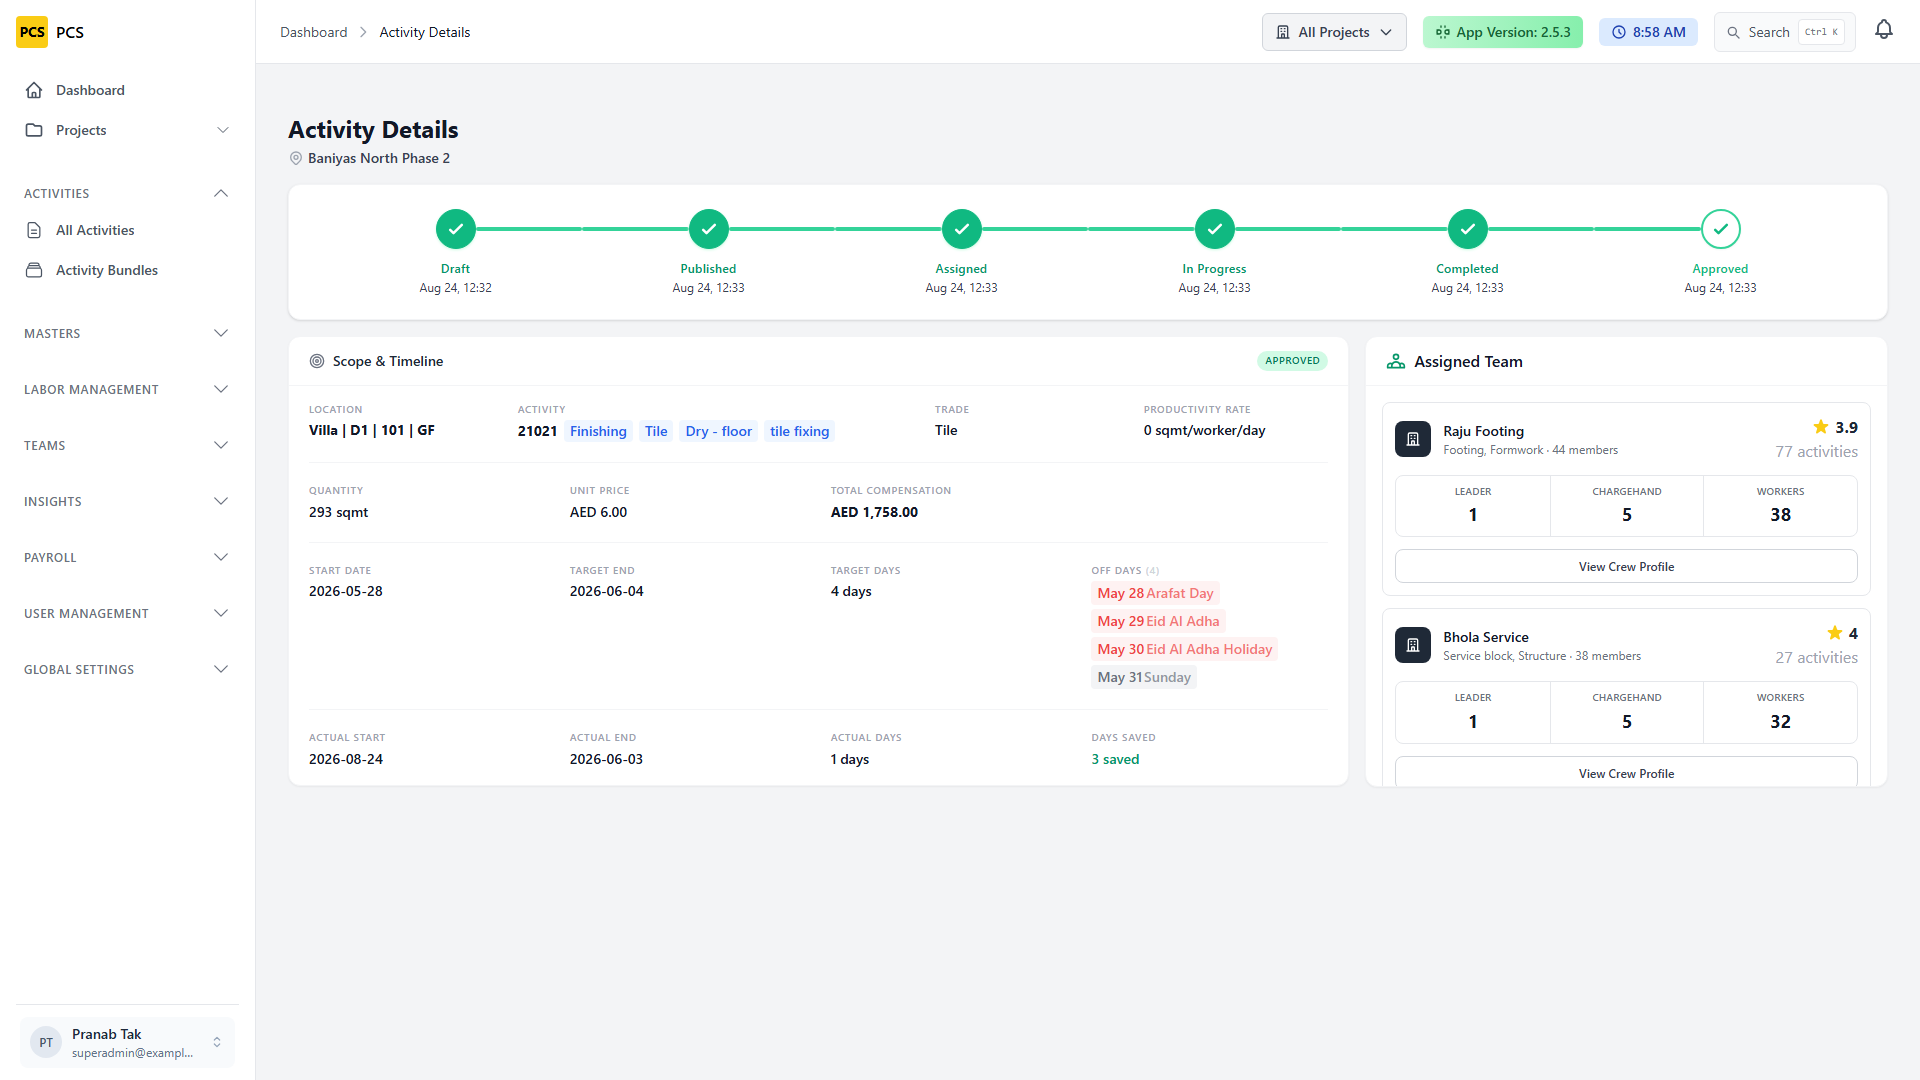Click the Completed step checkmark circle

tap(1468, 229)
